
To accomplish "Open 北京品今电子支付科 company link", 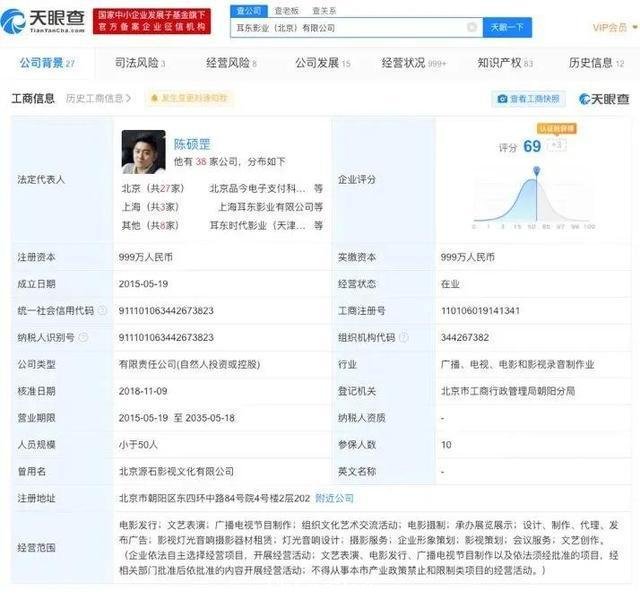I will pyautogui.click(x=257, y=188).
